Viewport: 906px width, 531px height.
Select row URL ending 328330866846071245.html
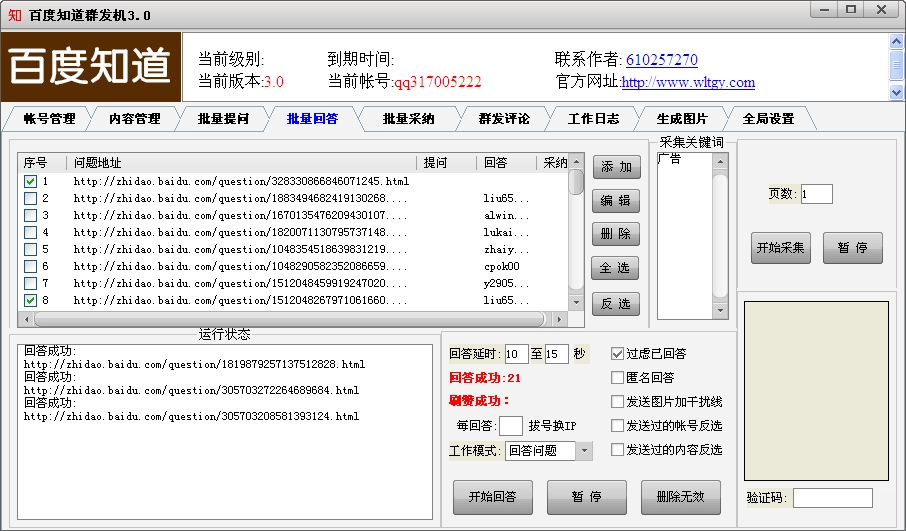[x=241, y=181]
